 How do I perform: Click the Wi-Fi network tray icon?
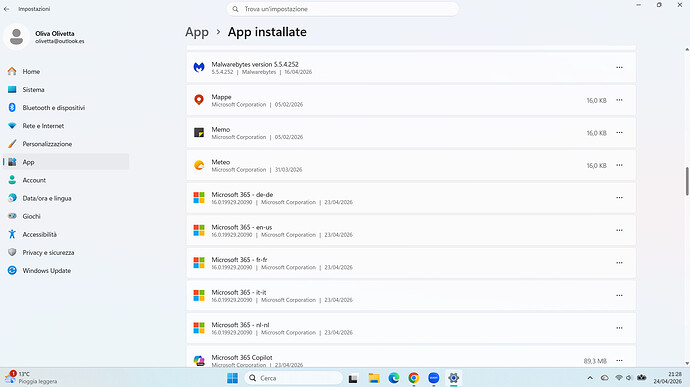tap(618, 378)
